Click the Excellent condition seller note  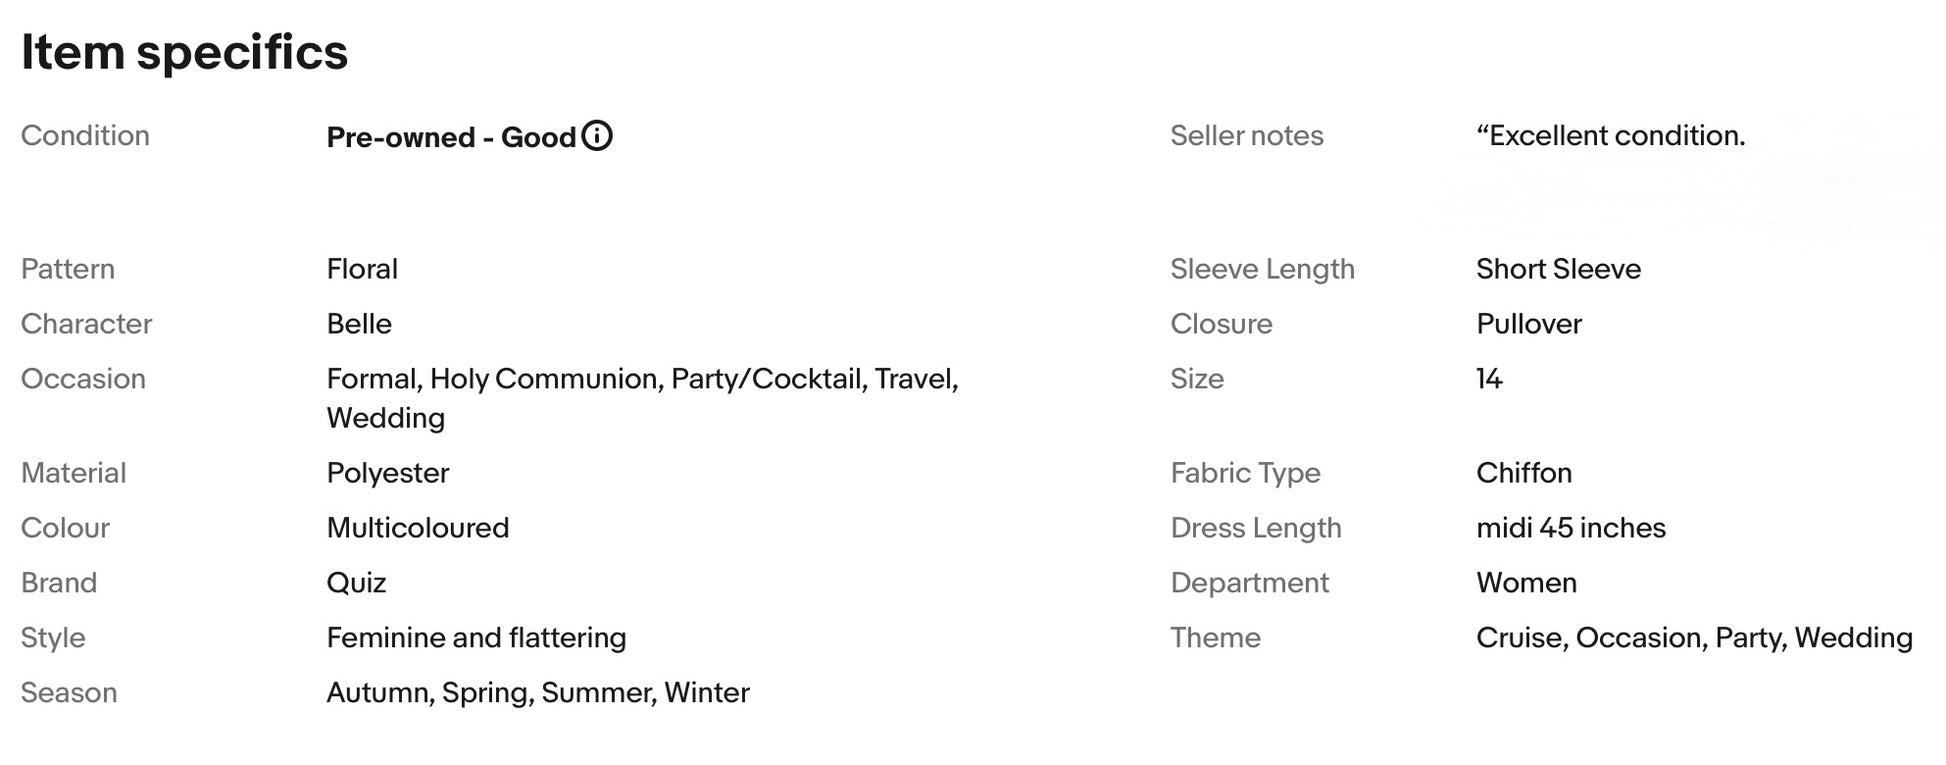(x=1611, y=136)
